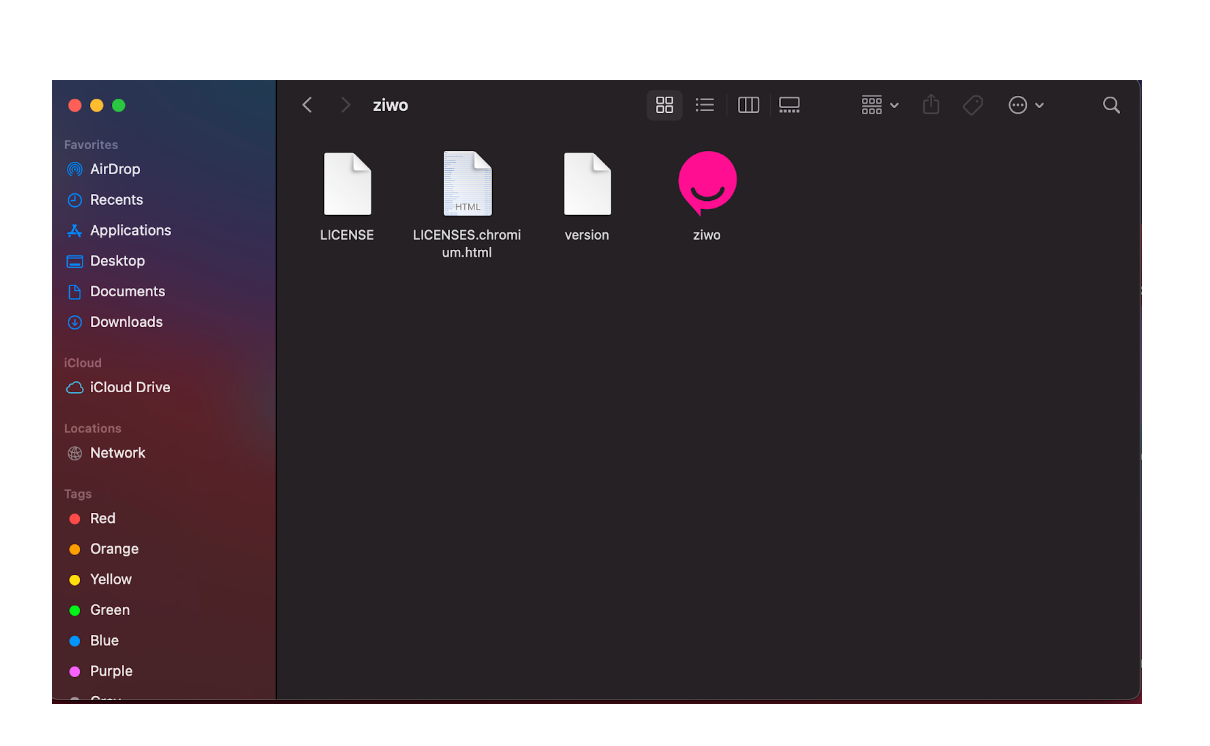Select the LICENSE file icon
Screen dimensions: 1210x746
pos(347,184)
